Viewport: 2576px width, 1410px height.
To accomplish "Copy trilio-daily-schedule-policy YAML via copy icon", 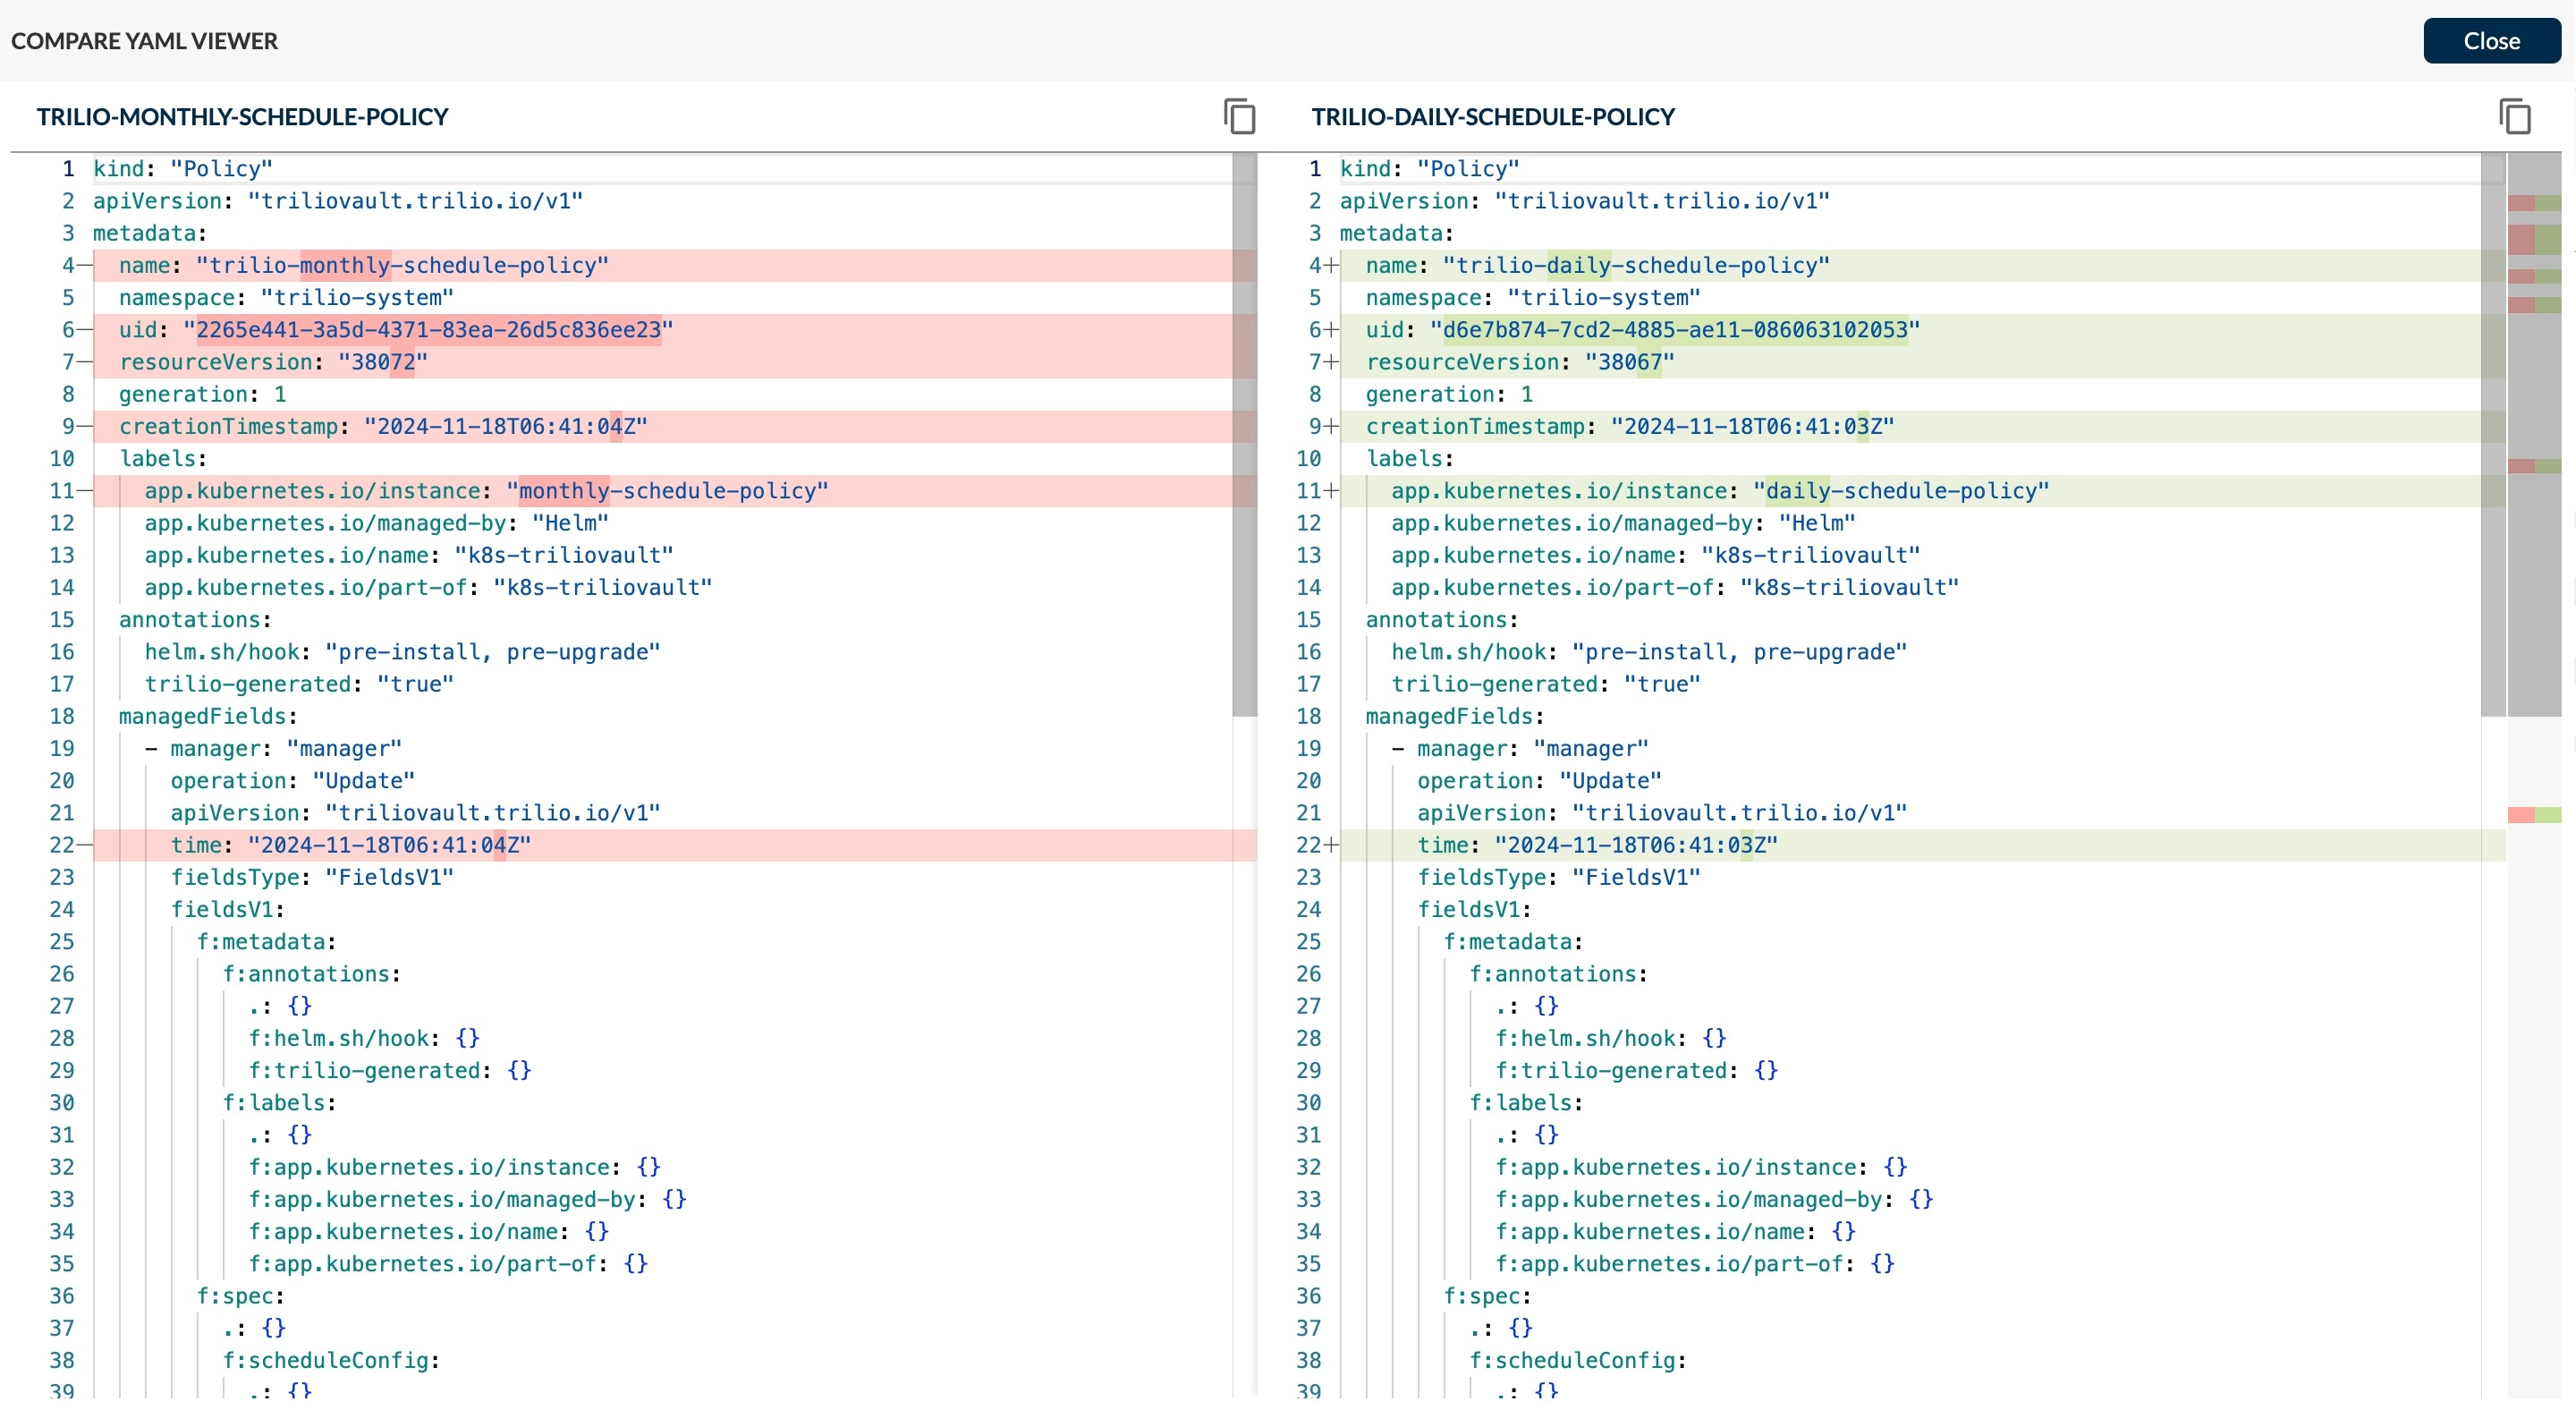I will click(2514, 117).
